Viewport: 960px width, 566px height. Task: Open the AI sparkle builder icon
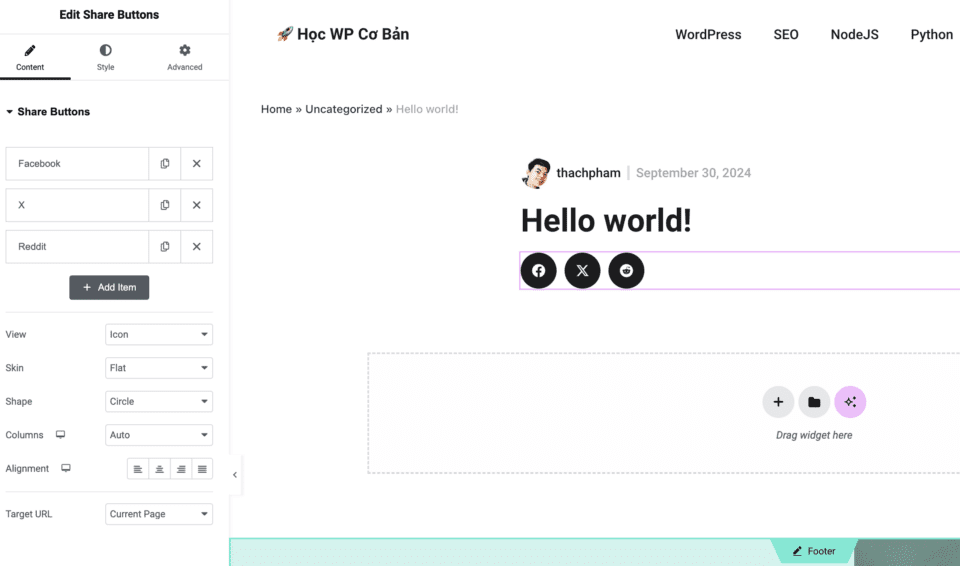point(850,402)
